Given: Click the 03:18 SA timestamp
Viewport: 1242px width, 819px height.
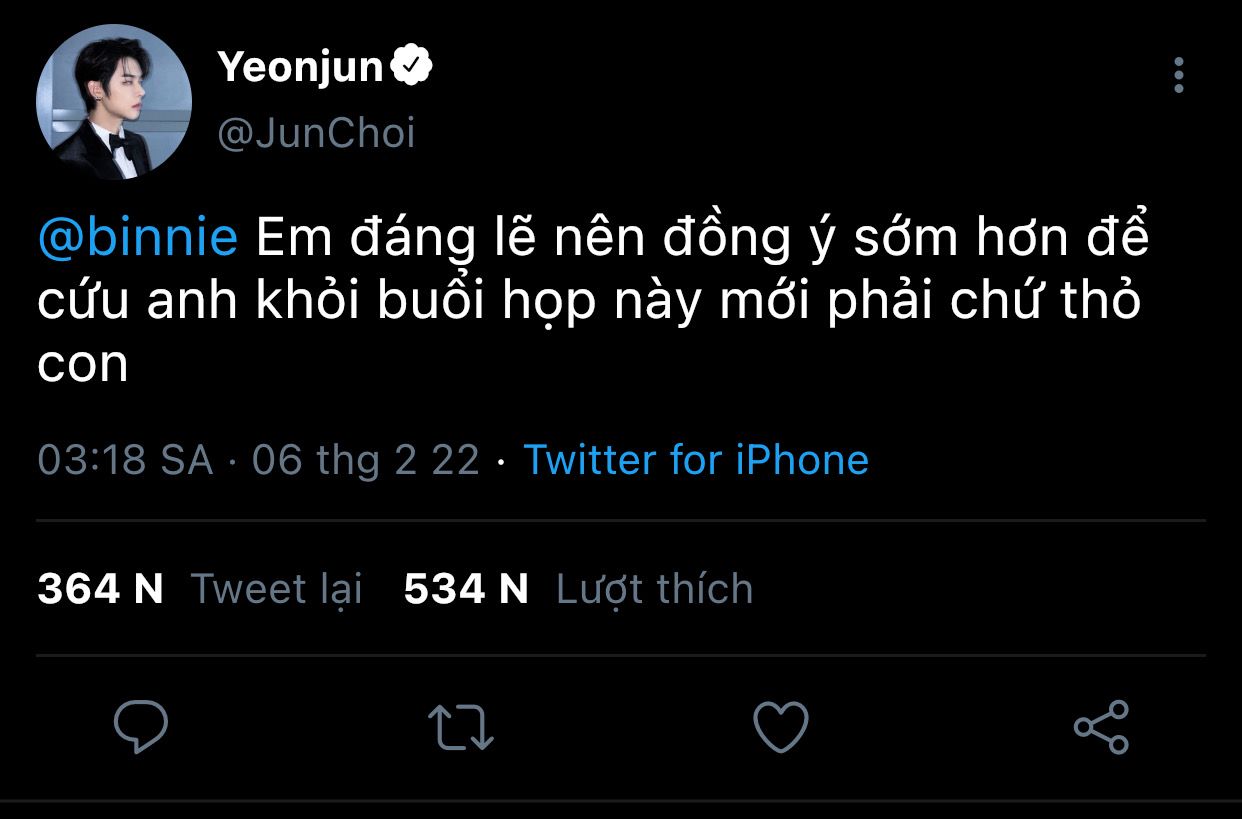Looking at the screenshot, I should click(125, 459).
